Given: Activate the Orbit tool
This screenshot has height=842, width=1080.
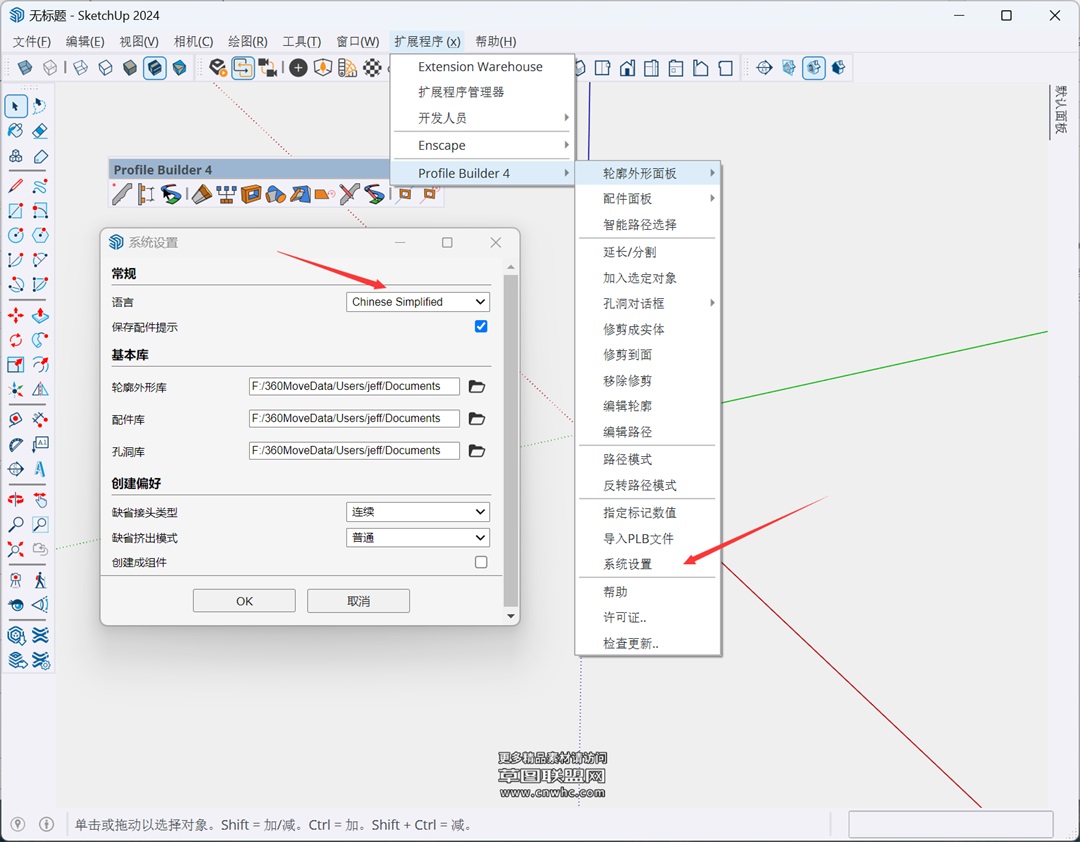Looking at the screenshot, I should 16,500.
